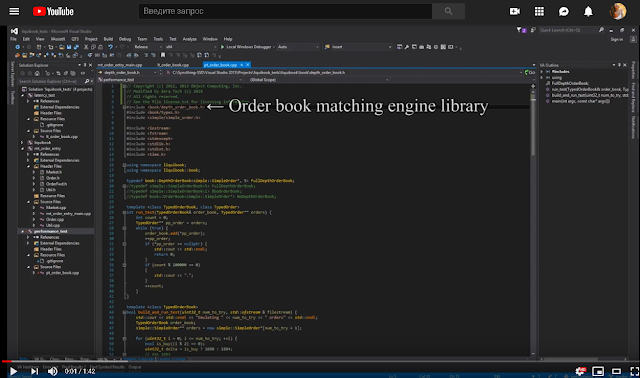The width and height of the screenshot is (640, 378).
Task: Close the pt_order_book.cpp tab
Action: pyautogui.click(x=247, y=65)
